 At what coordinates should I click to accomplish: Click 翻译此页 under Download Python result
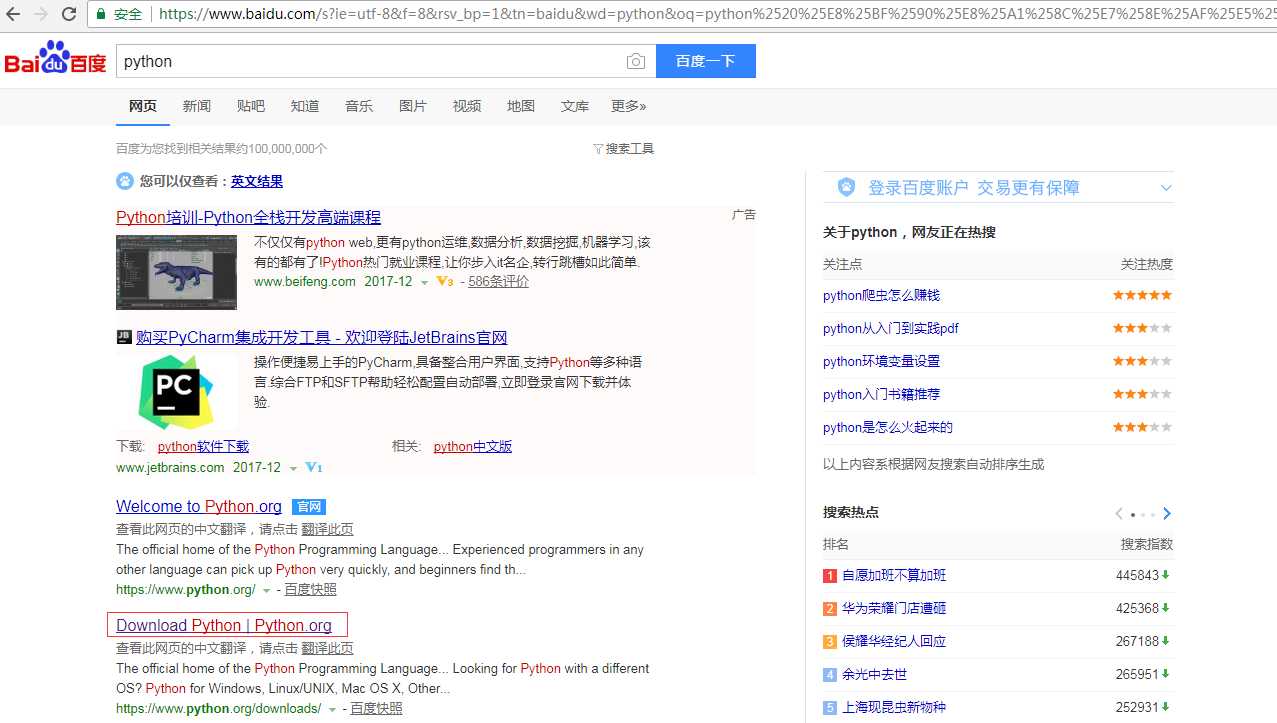(327, 648)
